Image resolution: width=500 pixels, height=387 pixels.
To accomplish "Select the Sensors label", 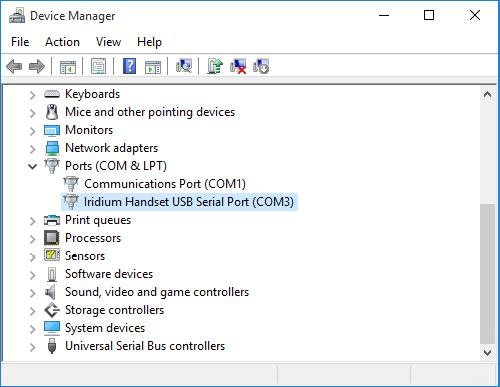I will click(x=85, y=256).
